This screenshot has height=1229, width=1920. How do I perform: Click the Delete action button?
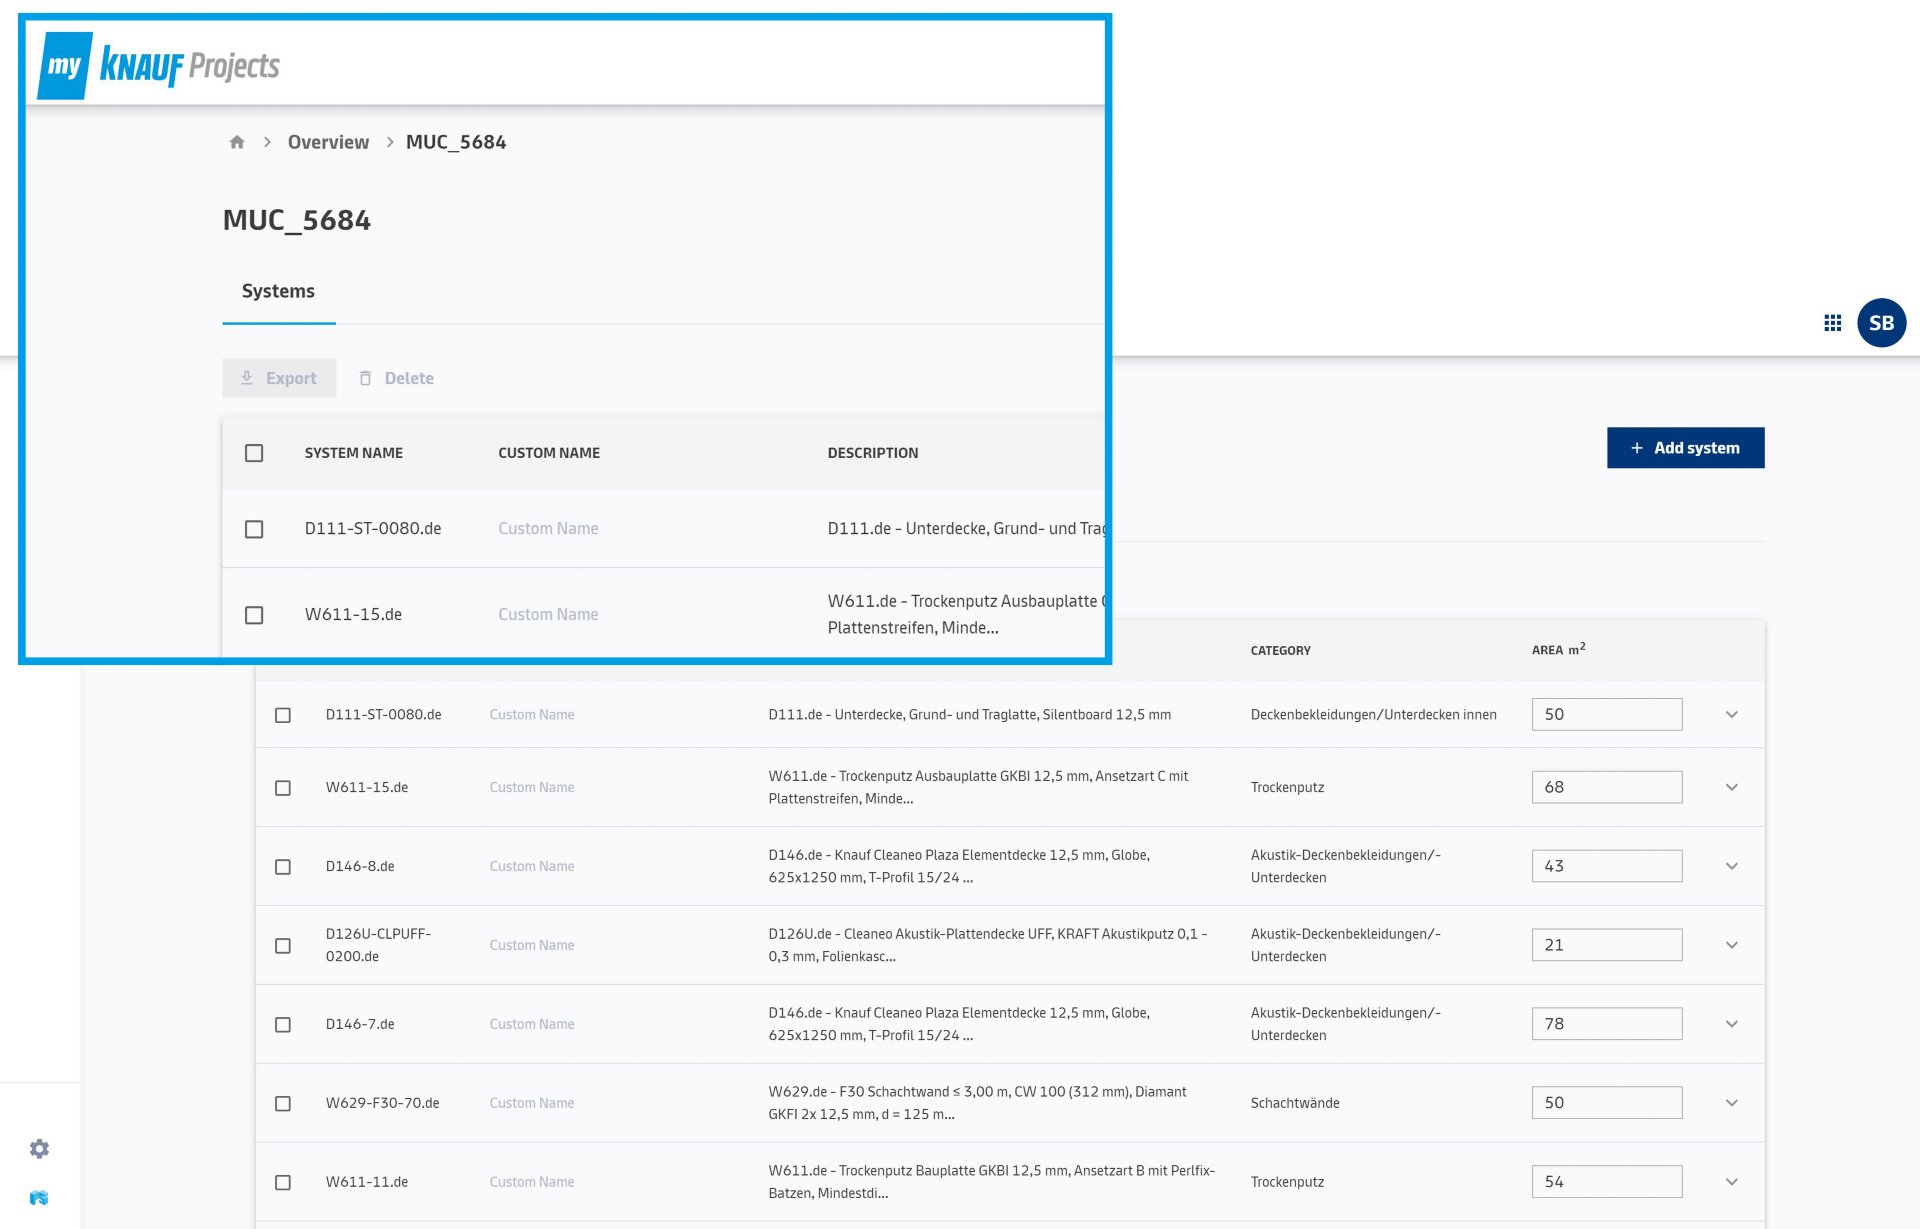pyautogui.click(x=396, y=378)
